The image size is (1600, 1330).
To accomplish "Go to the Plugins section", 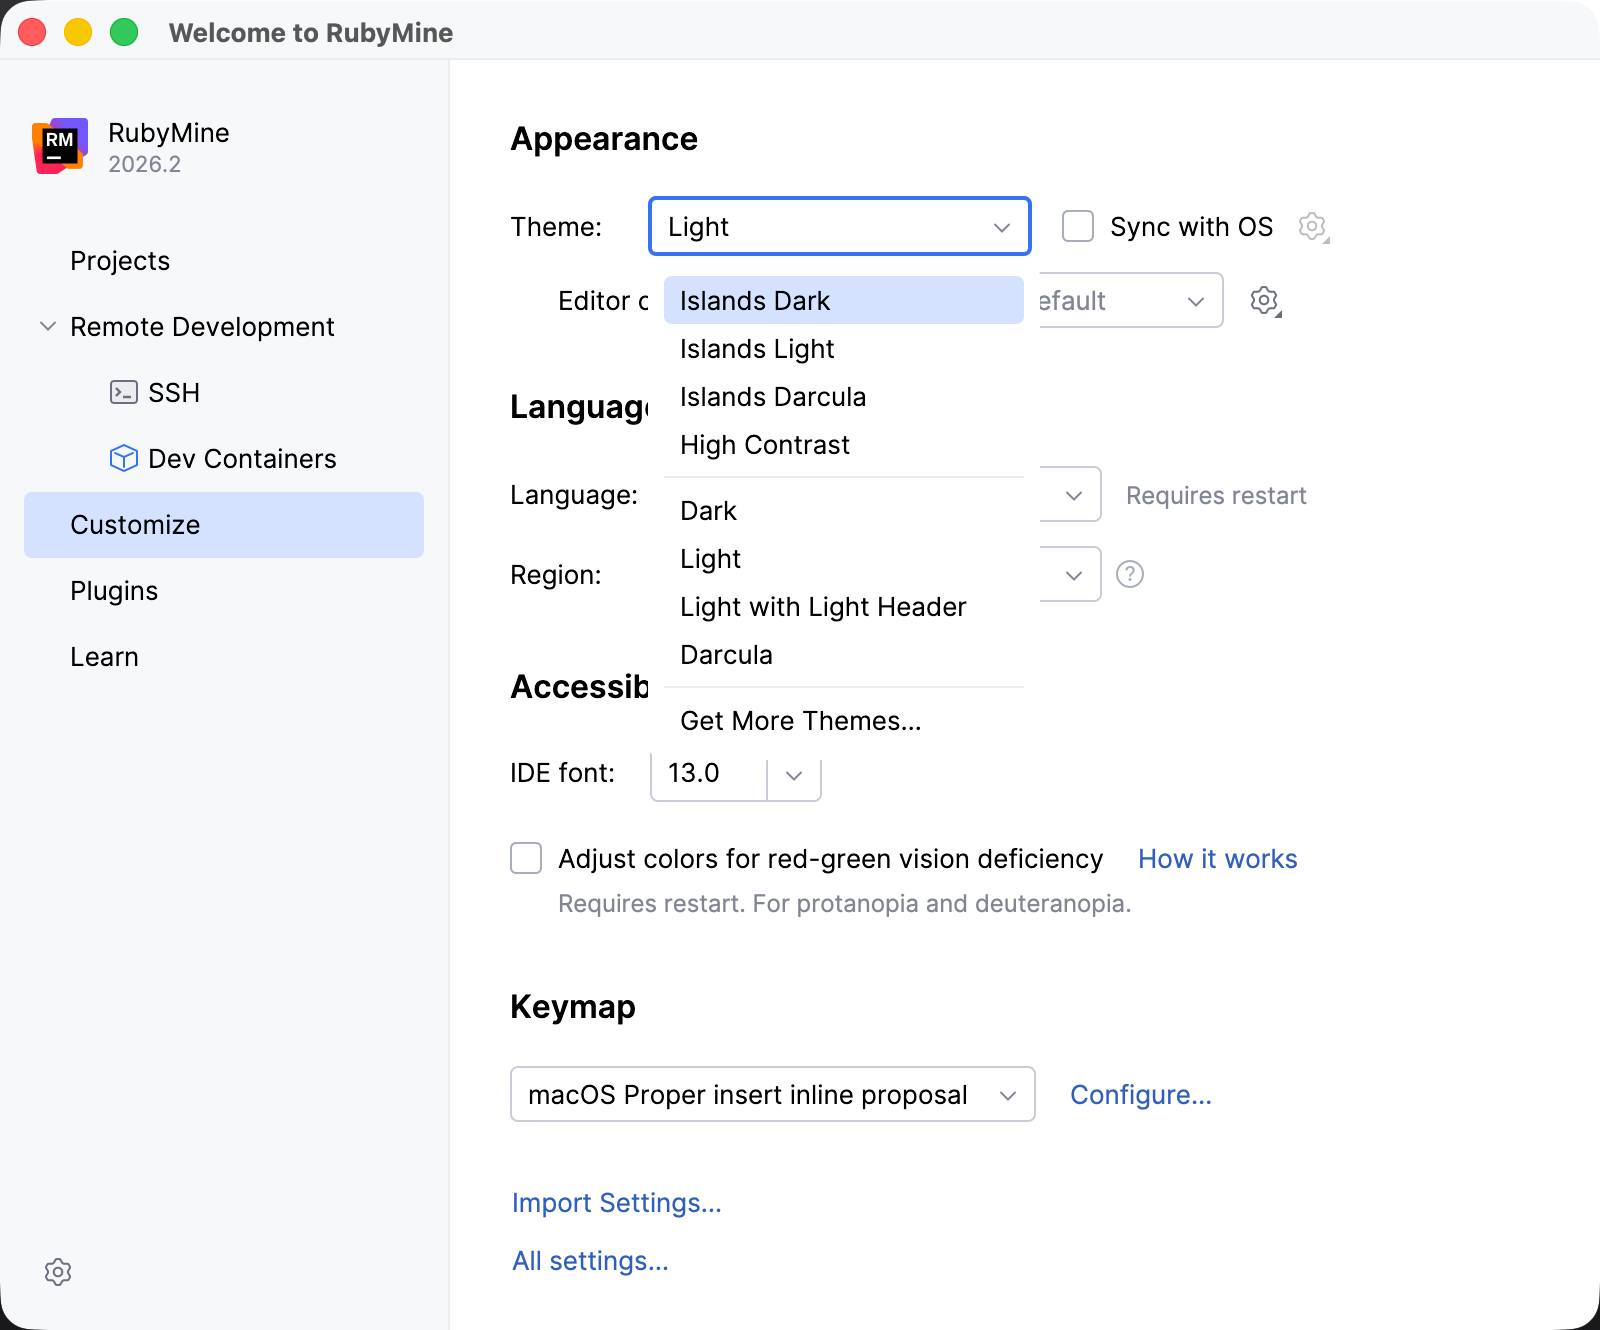I will [224, 590].
